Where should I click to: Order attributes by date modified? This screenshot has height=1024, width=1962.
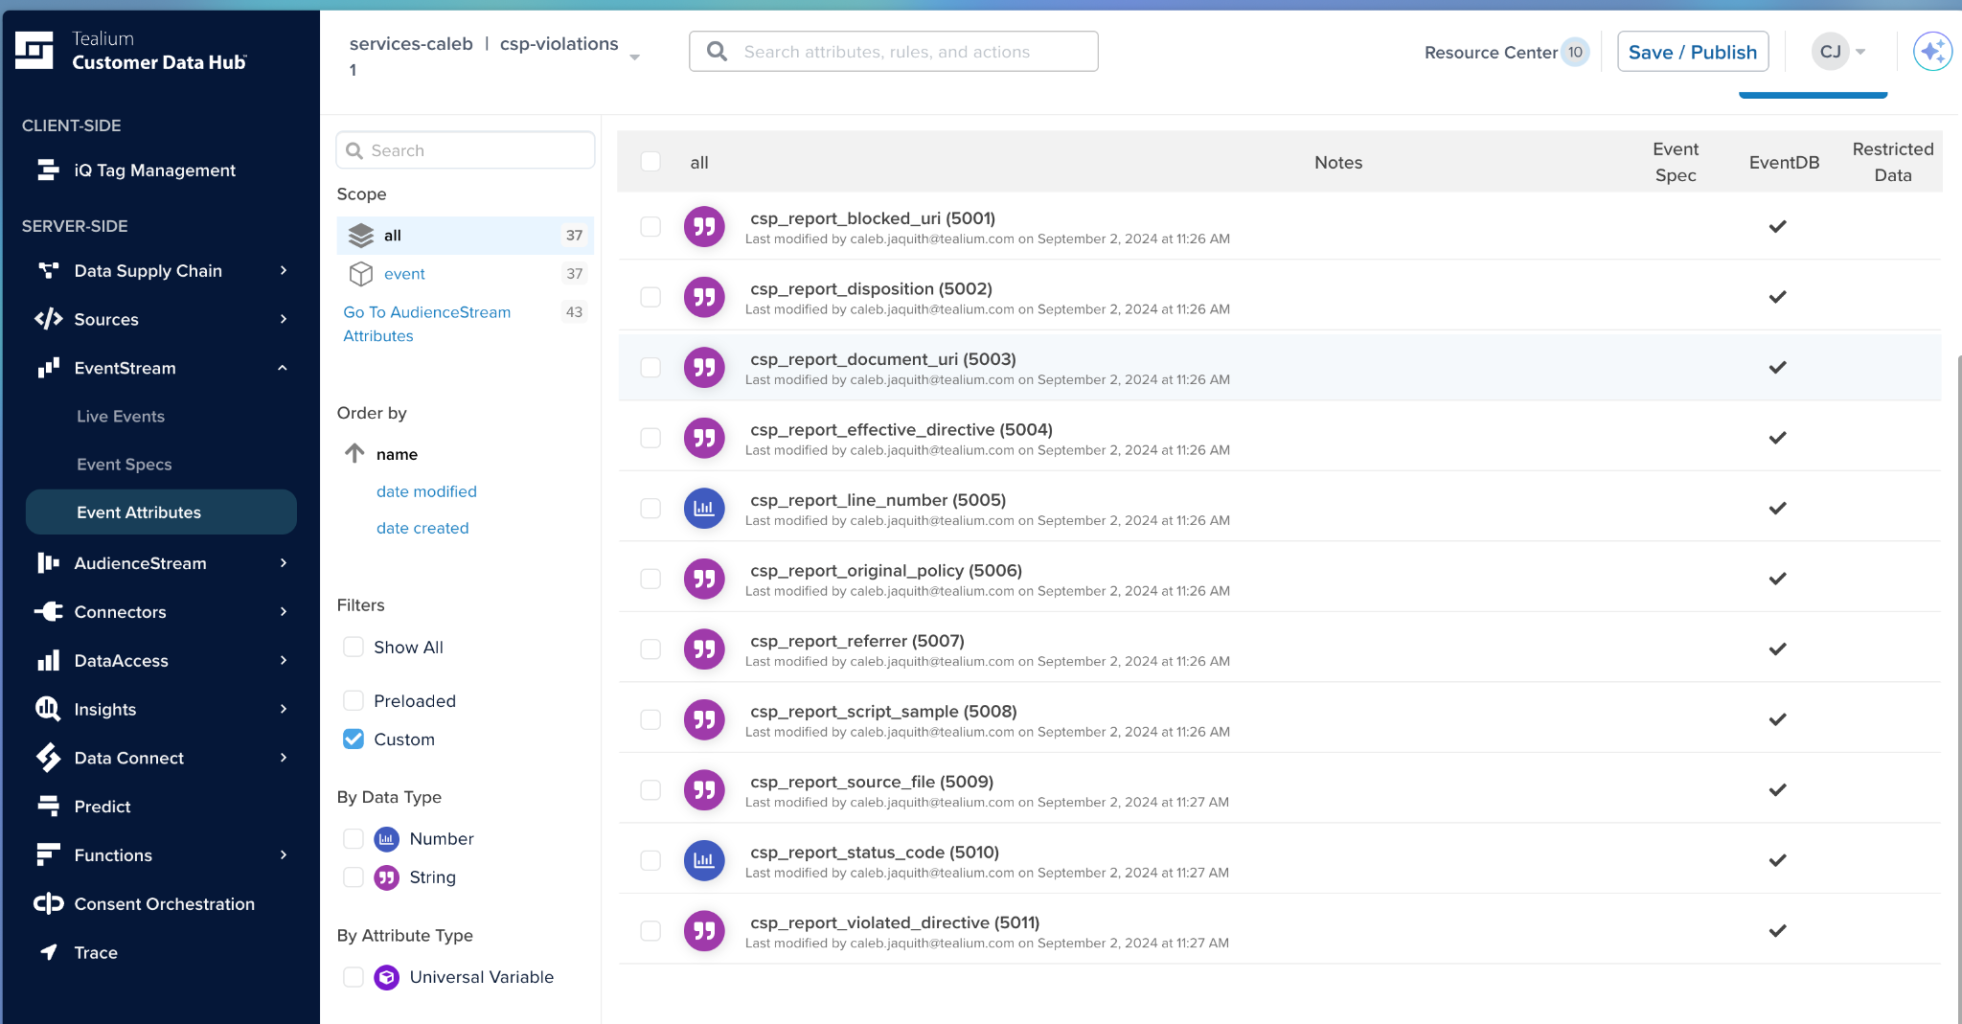click(427, 491)
